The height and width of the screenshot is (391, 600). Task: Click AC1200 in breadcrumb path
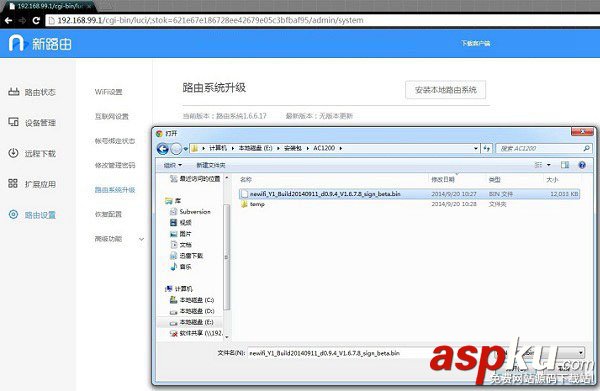click(324, 148)
